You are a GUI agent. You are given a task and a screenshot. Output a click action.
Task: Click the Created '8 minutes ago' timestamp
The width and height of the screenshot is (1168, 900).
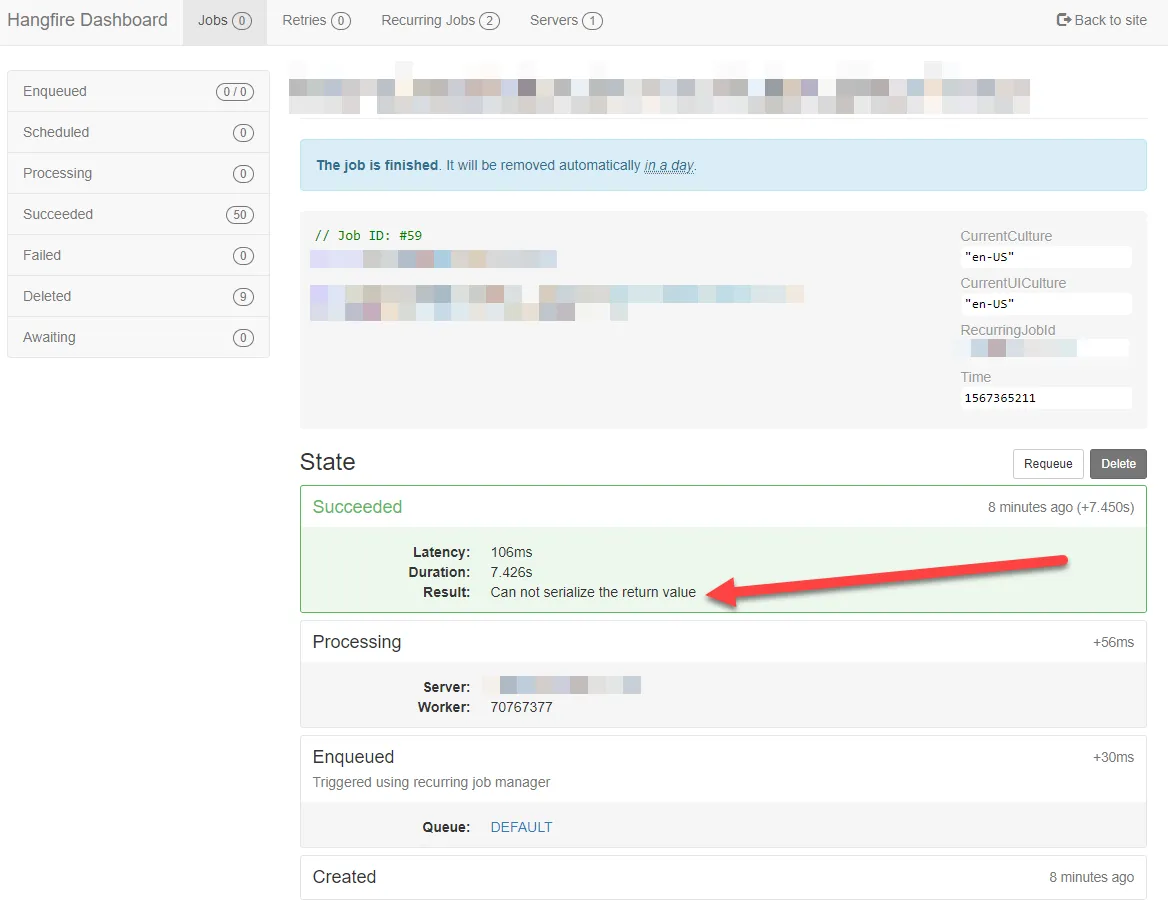(x=1091, y=878)
